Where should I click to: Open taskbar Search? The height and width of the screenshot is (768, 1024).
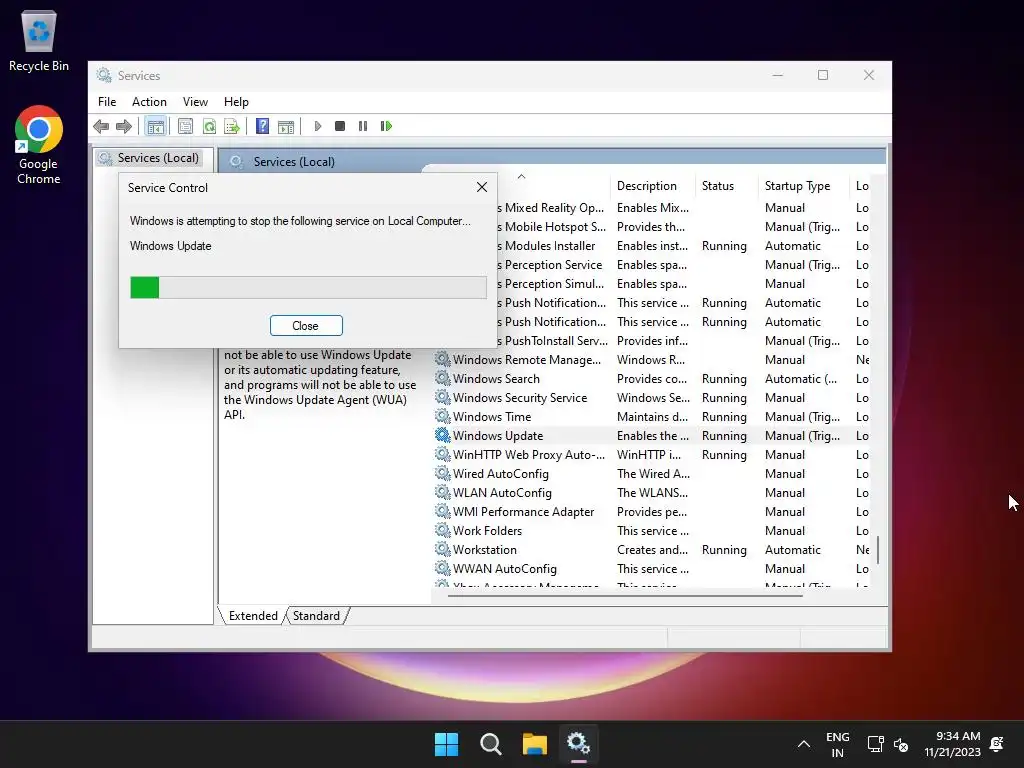click(490, 744)
